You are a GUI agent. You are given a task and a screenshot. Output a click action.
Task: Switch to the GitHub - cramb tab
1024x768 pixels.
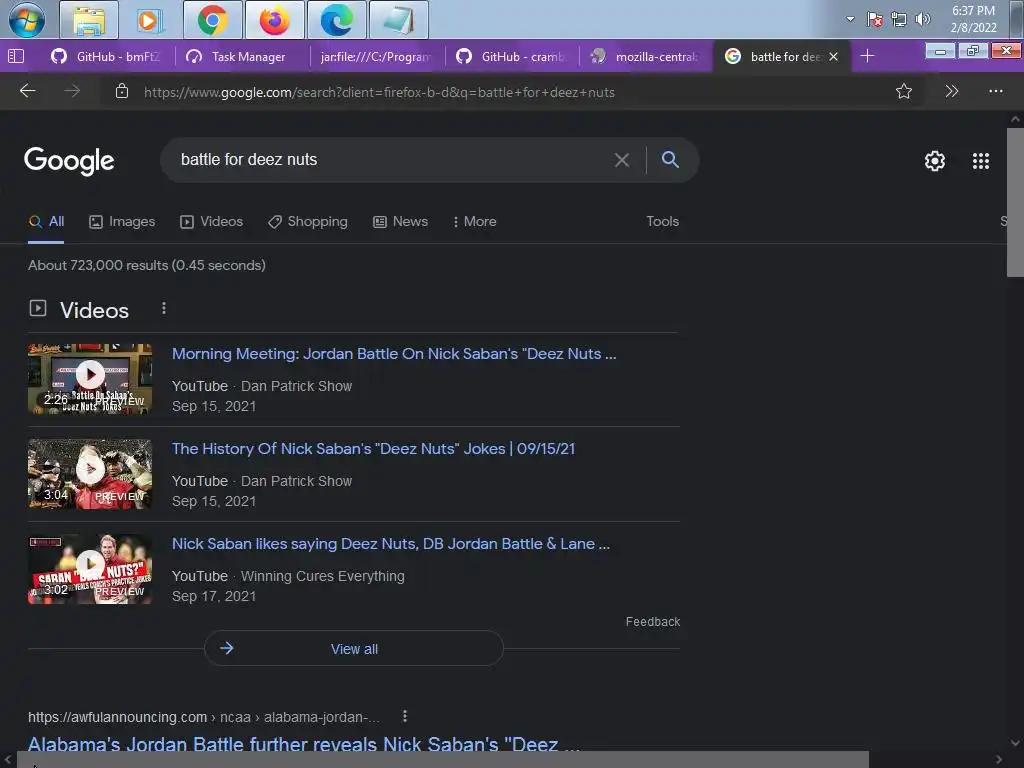click(x=511, y=57)
